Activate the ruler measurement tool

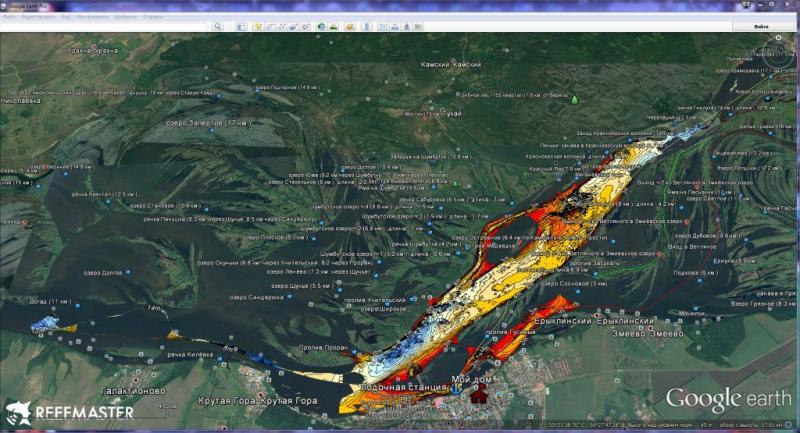[366, 26]
